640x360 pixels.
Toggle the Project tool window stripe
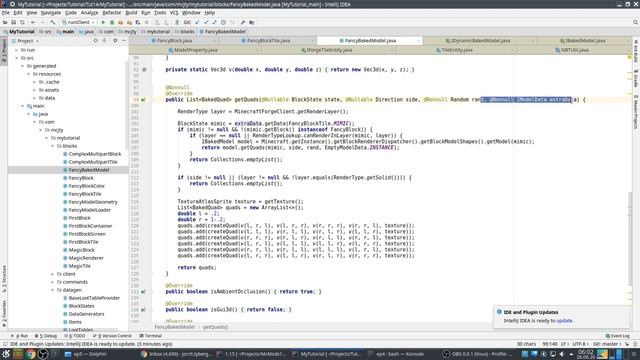4,50
